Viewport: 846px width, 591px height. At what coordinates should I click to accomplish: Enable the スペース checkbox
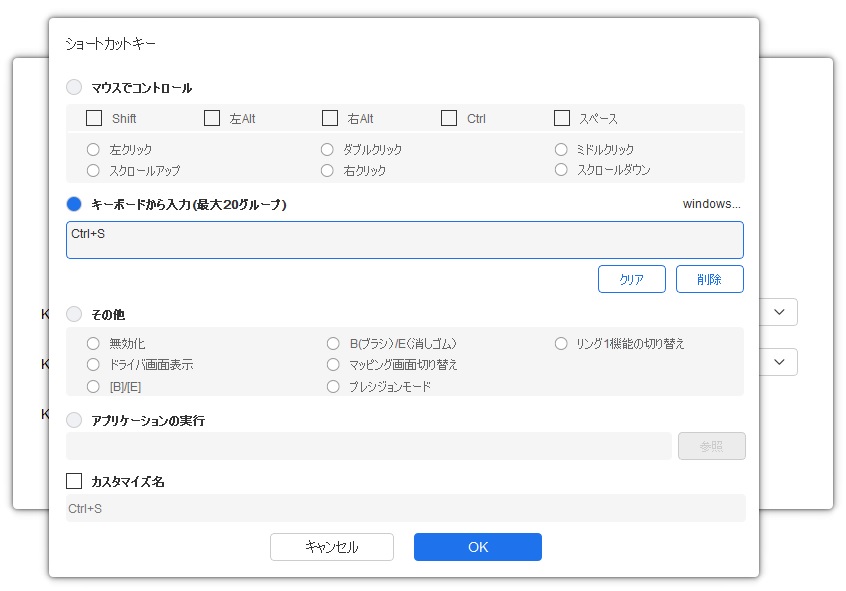(x=562, y=118)
